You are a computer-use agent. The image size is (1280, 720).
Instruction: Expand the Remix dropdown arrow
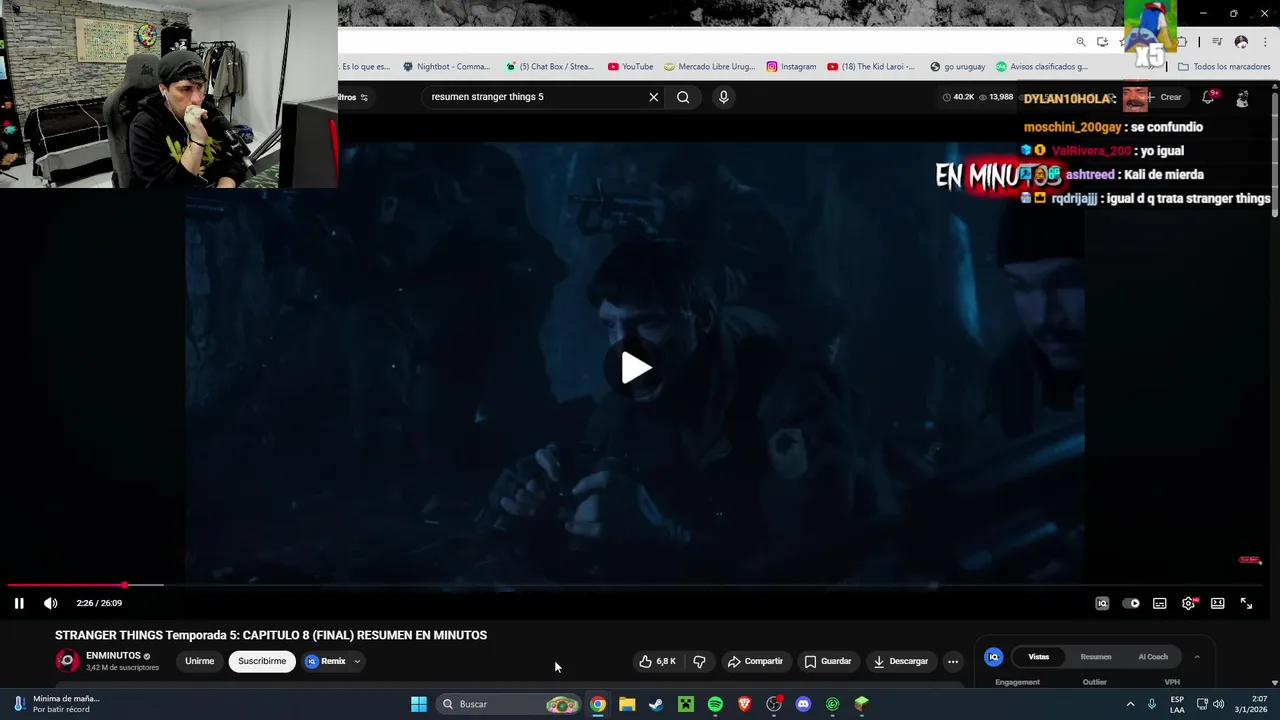point(357,661)
